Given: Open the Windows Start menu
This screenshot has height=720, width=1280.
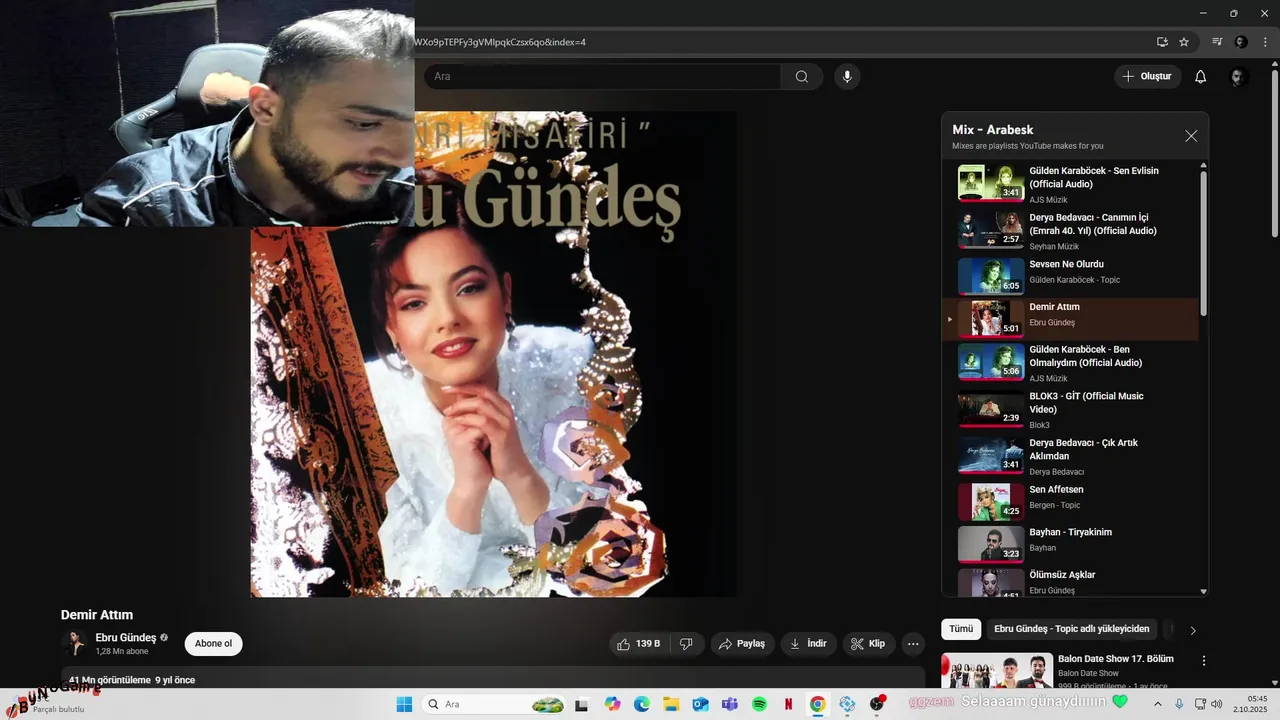Looking at the screenshot, I should (x=404, y=704).
